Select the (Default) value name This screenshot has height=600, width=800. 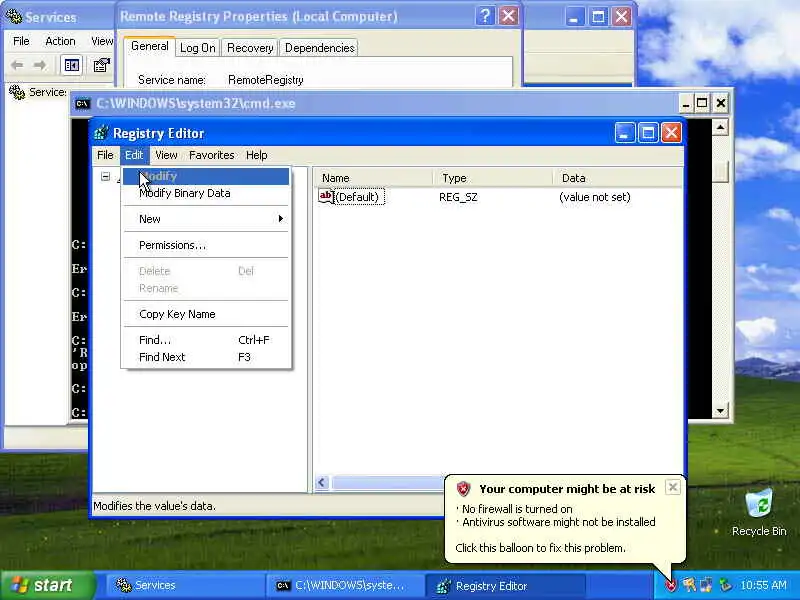tap(360, 197)
